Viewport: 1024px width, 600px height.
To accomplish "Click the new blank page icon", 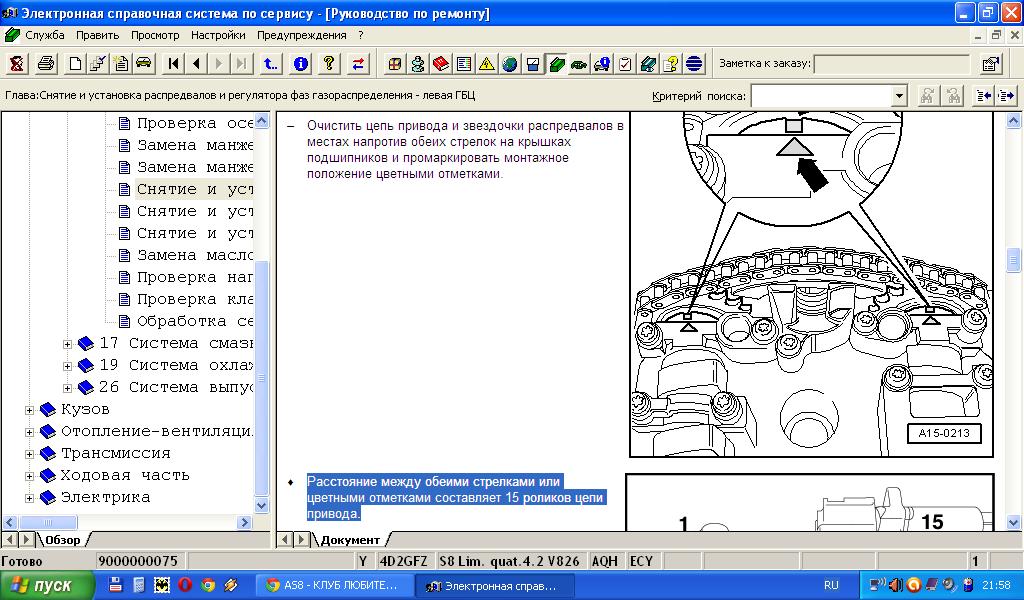I will coord(75,64).
